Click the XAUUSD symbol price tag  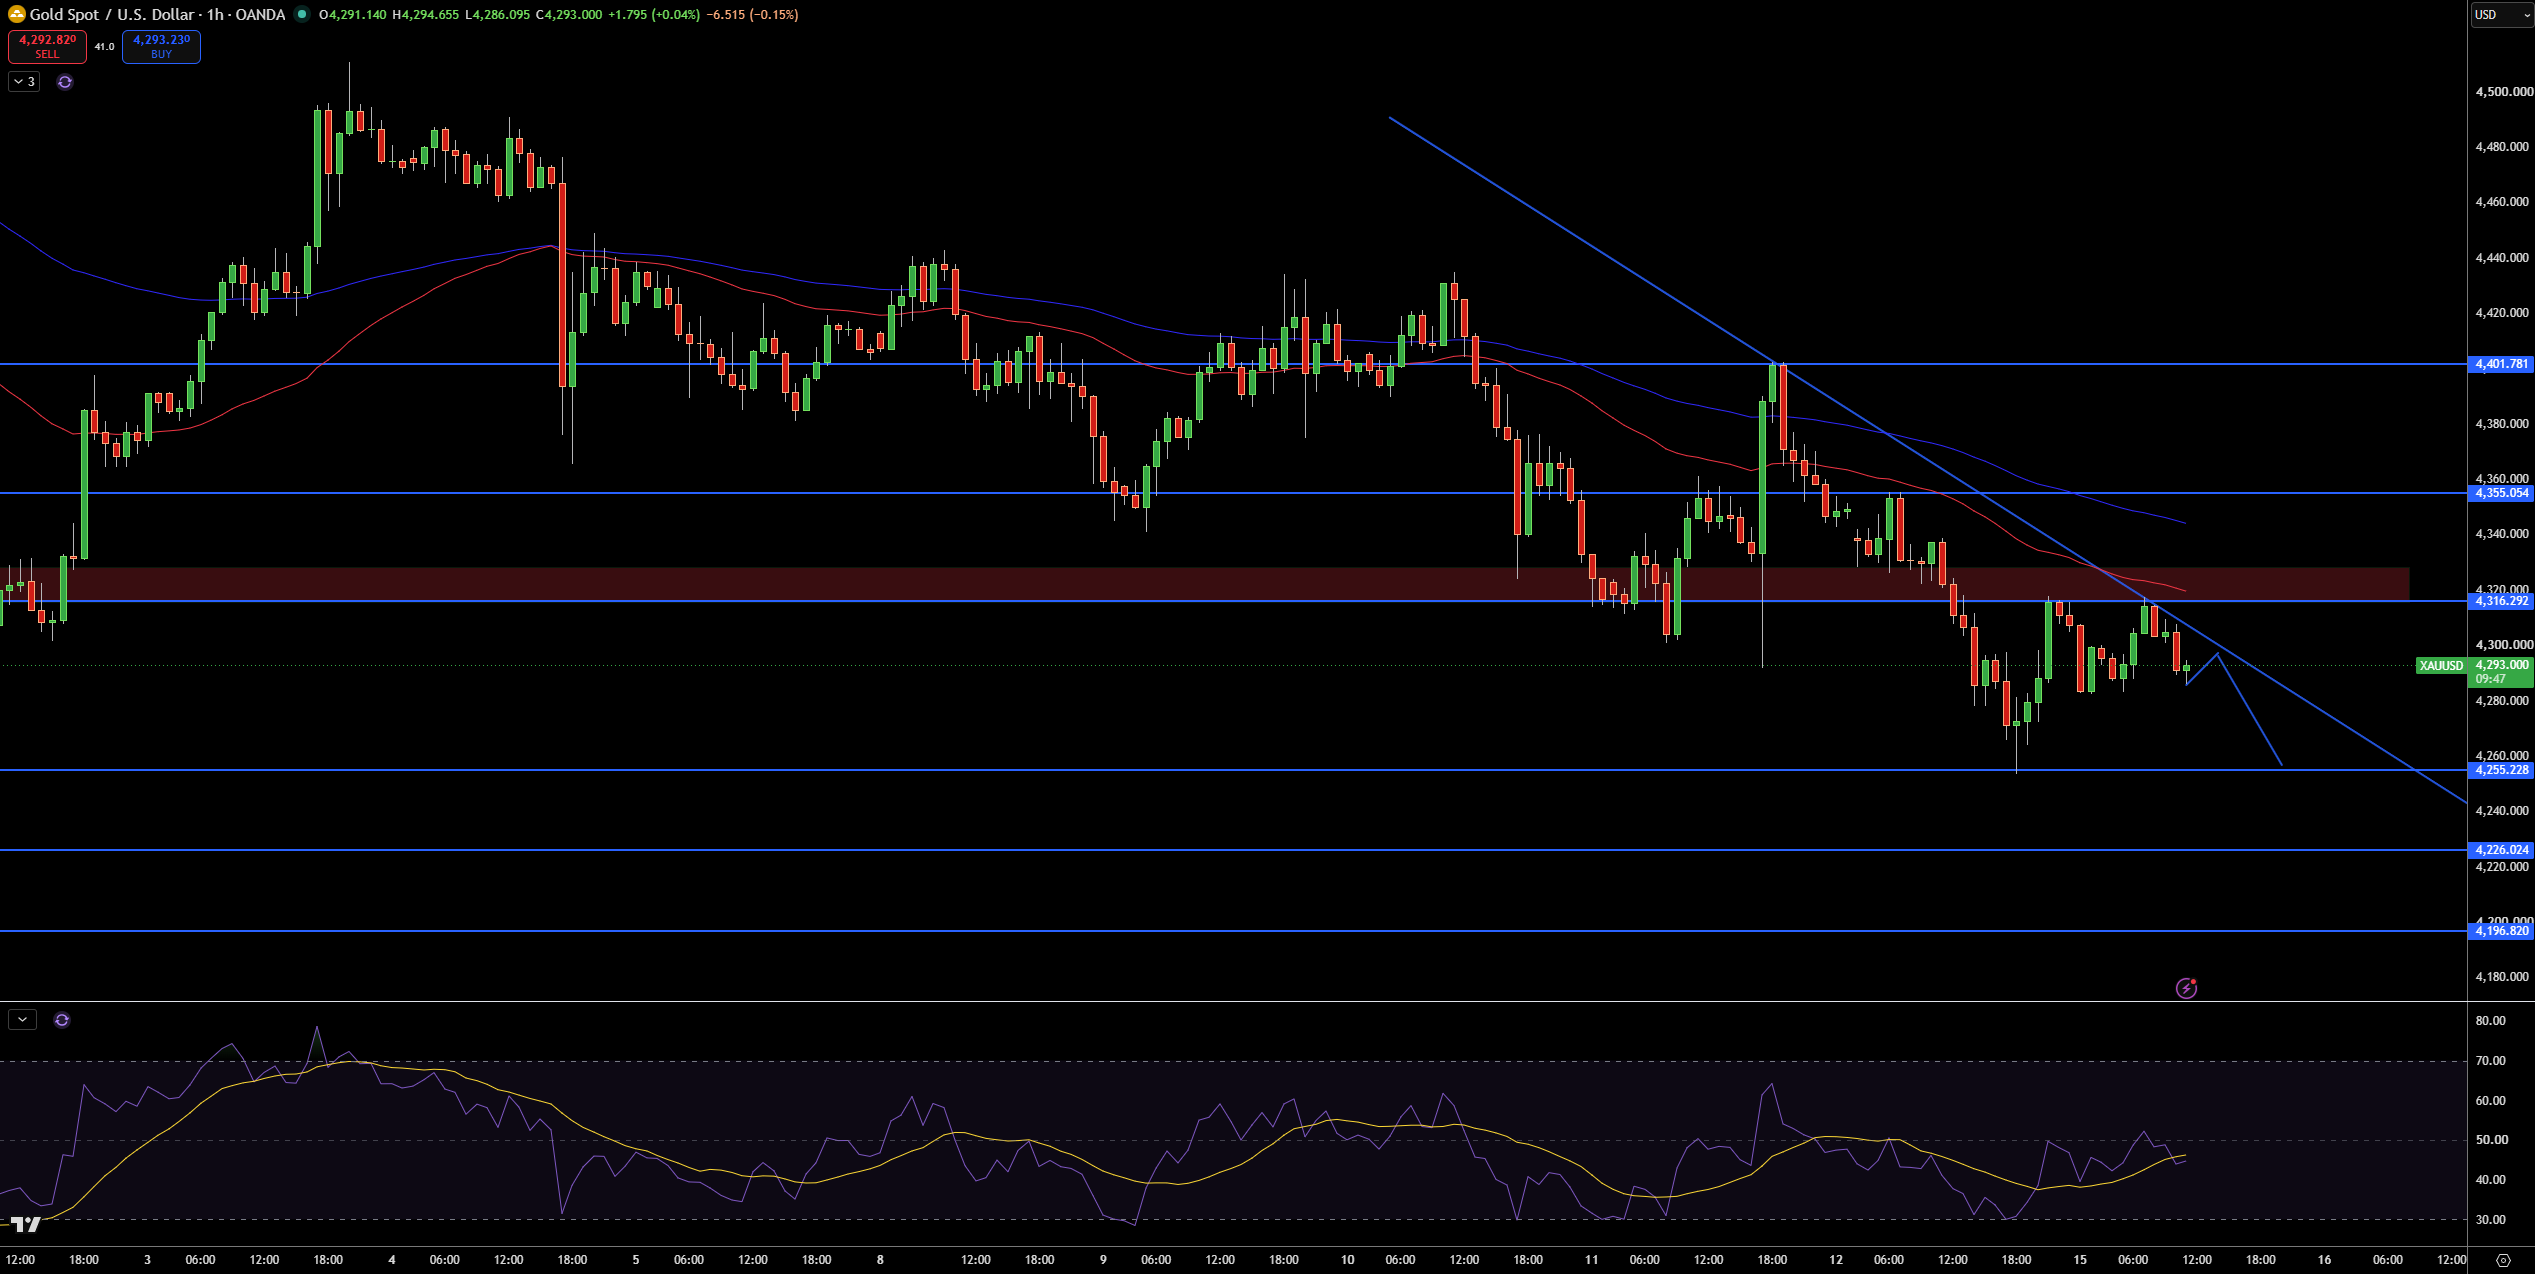(2441, 666)
